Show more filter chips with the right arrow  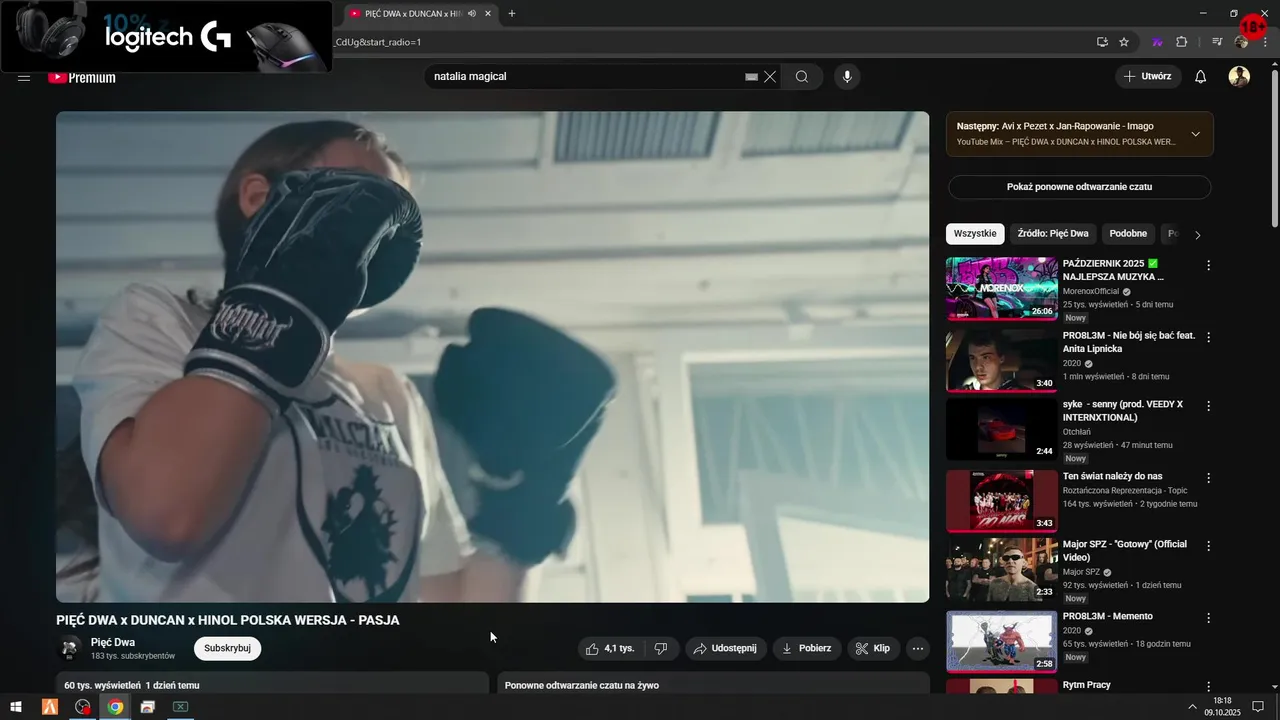[x=1197, y=235]
